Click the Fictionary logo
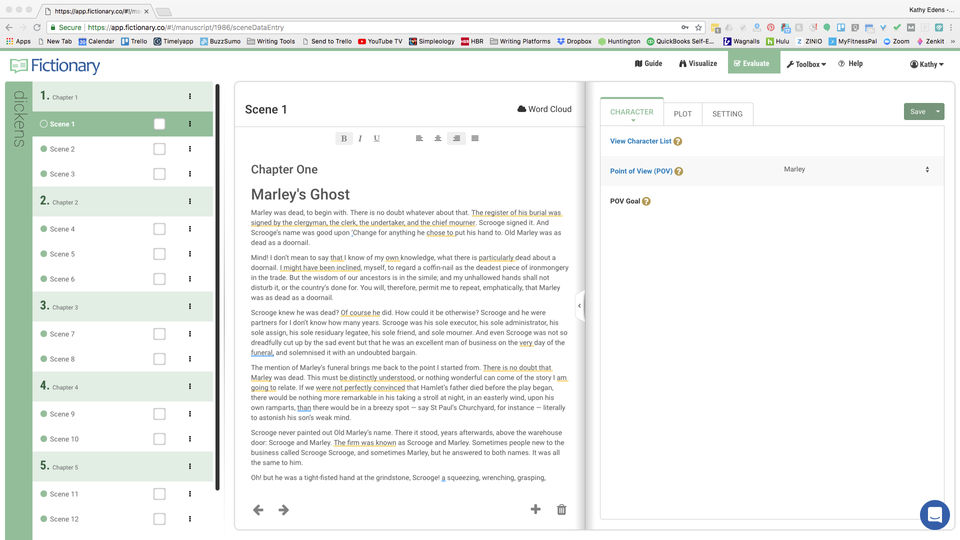960x540 pixels. click(x=55, y=66)
